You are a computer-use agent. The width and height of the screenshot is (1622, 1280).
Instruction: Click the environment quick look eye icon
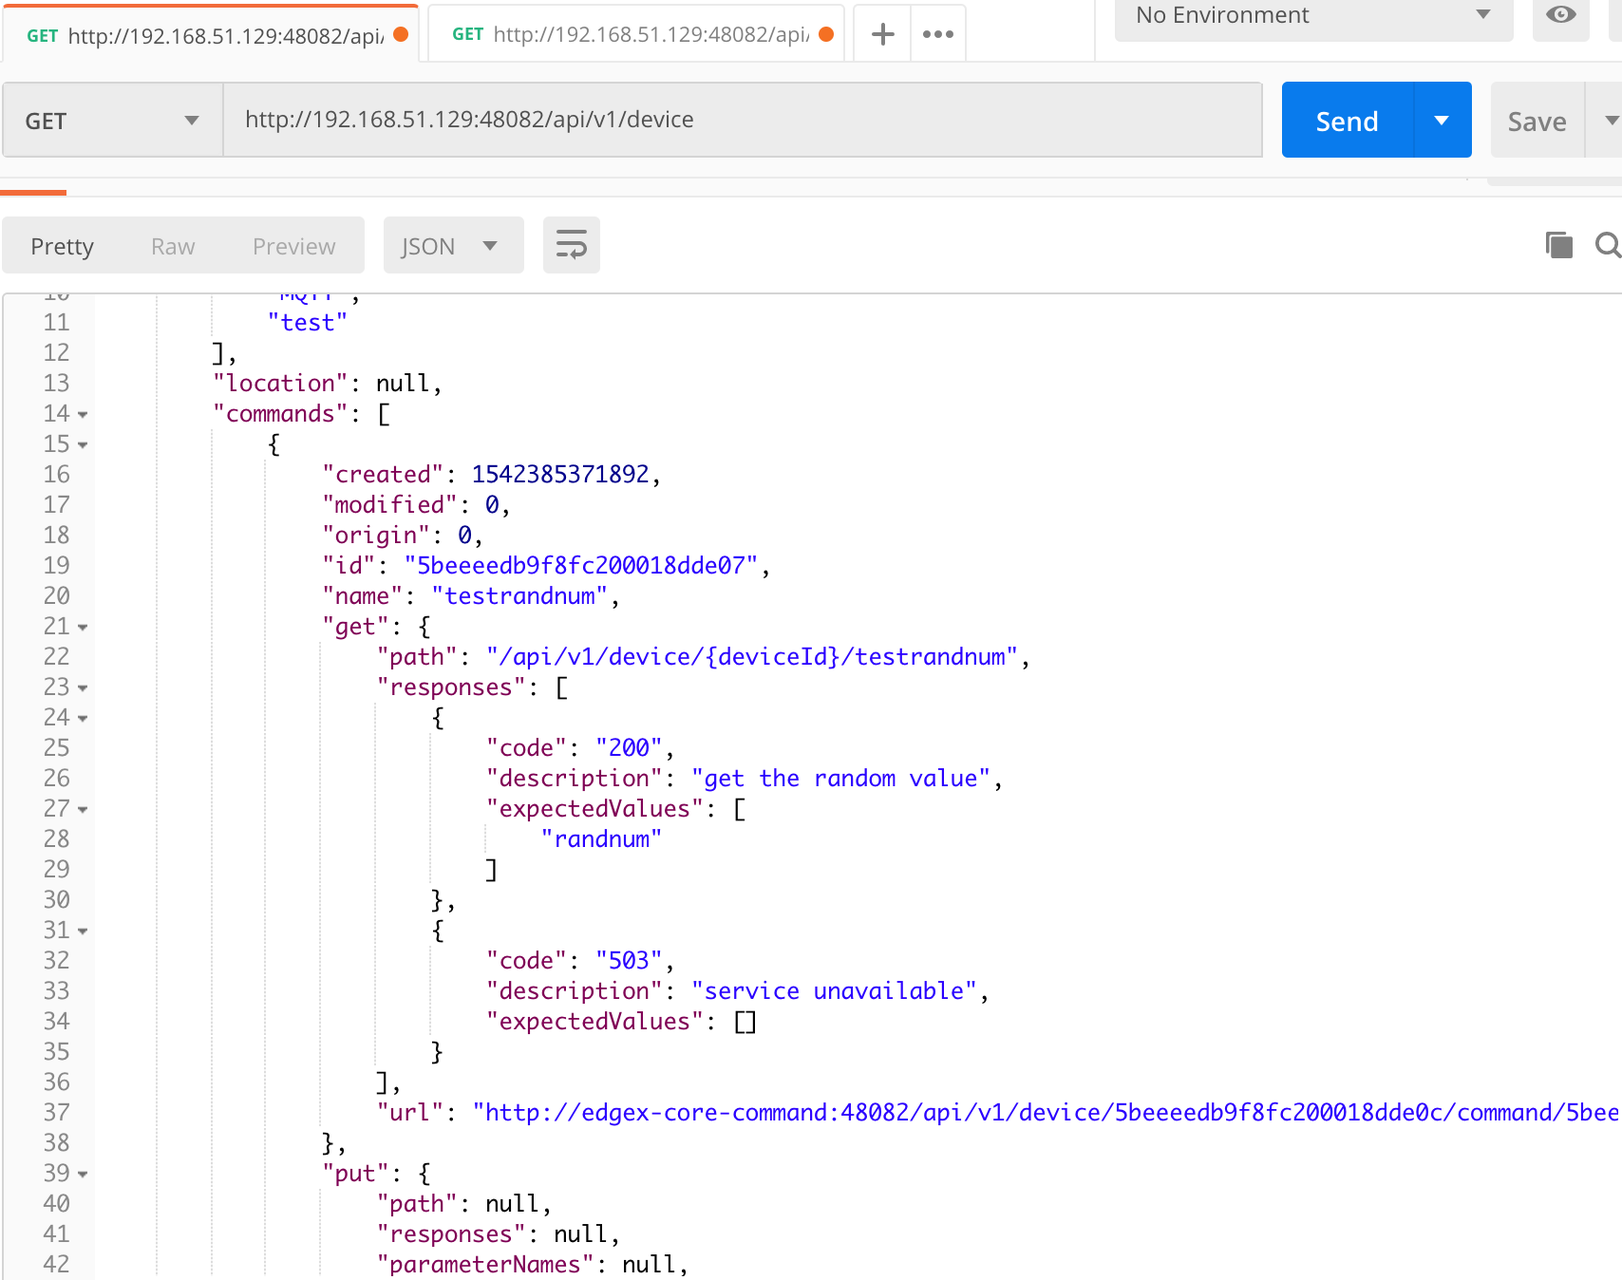[x=1560, y=15]
